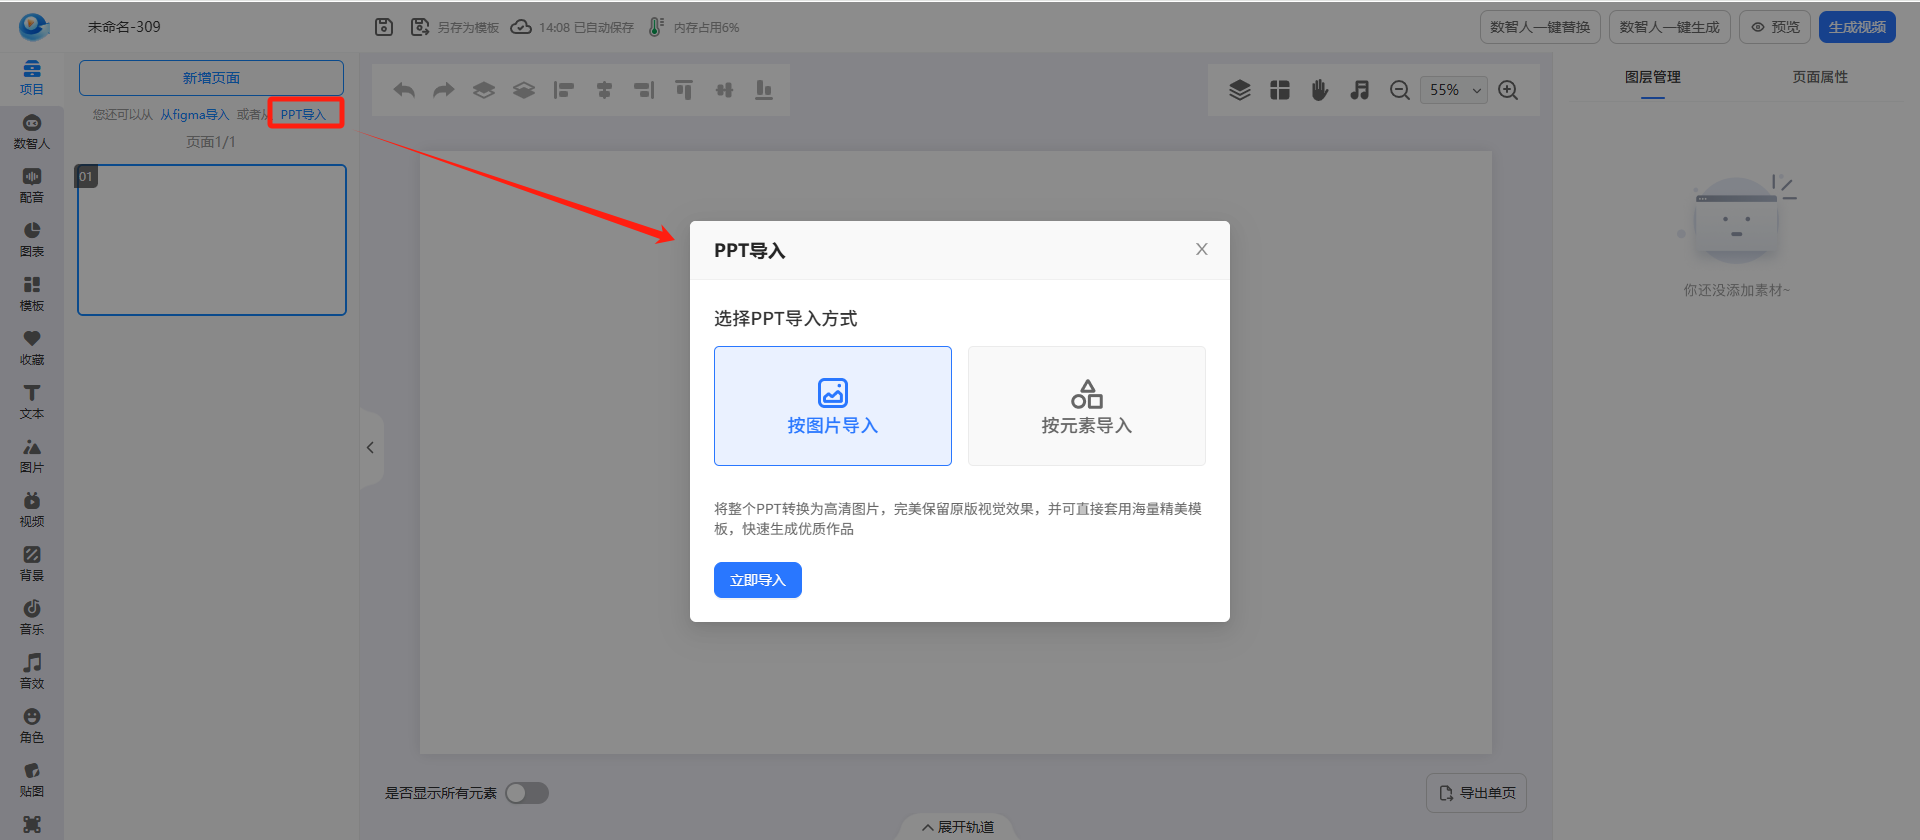Select the hand pan tool
This screenshot has width=1920, height=840.
pos(1320,90)
